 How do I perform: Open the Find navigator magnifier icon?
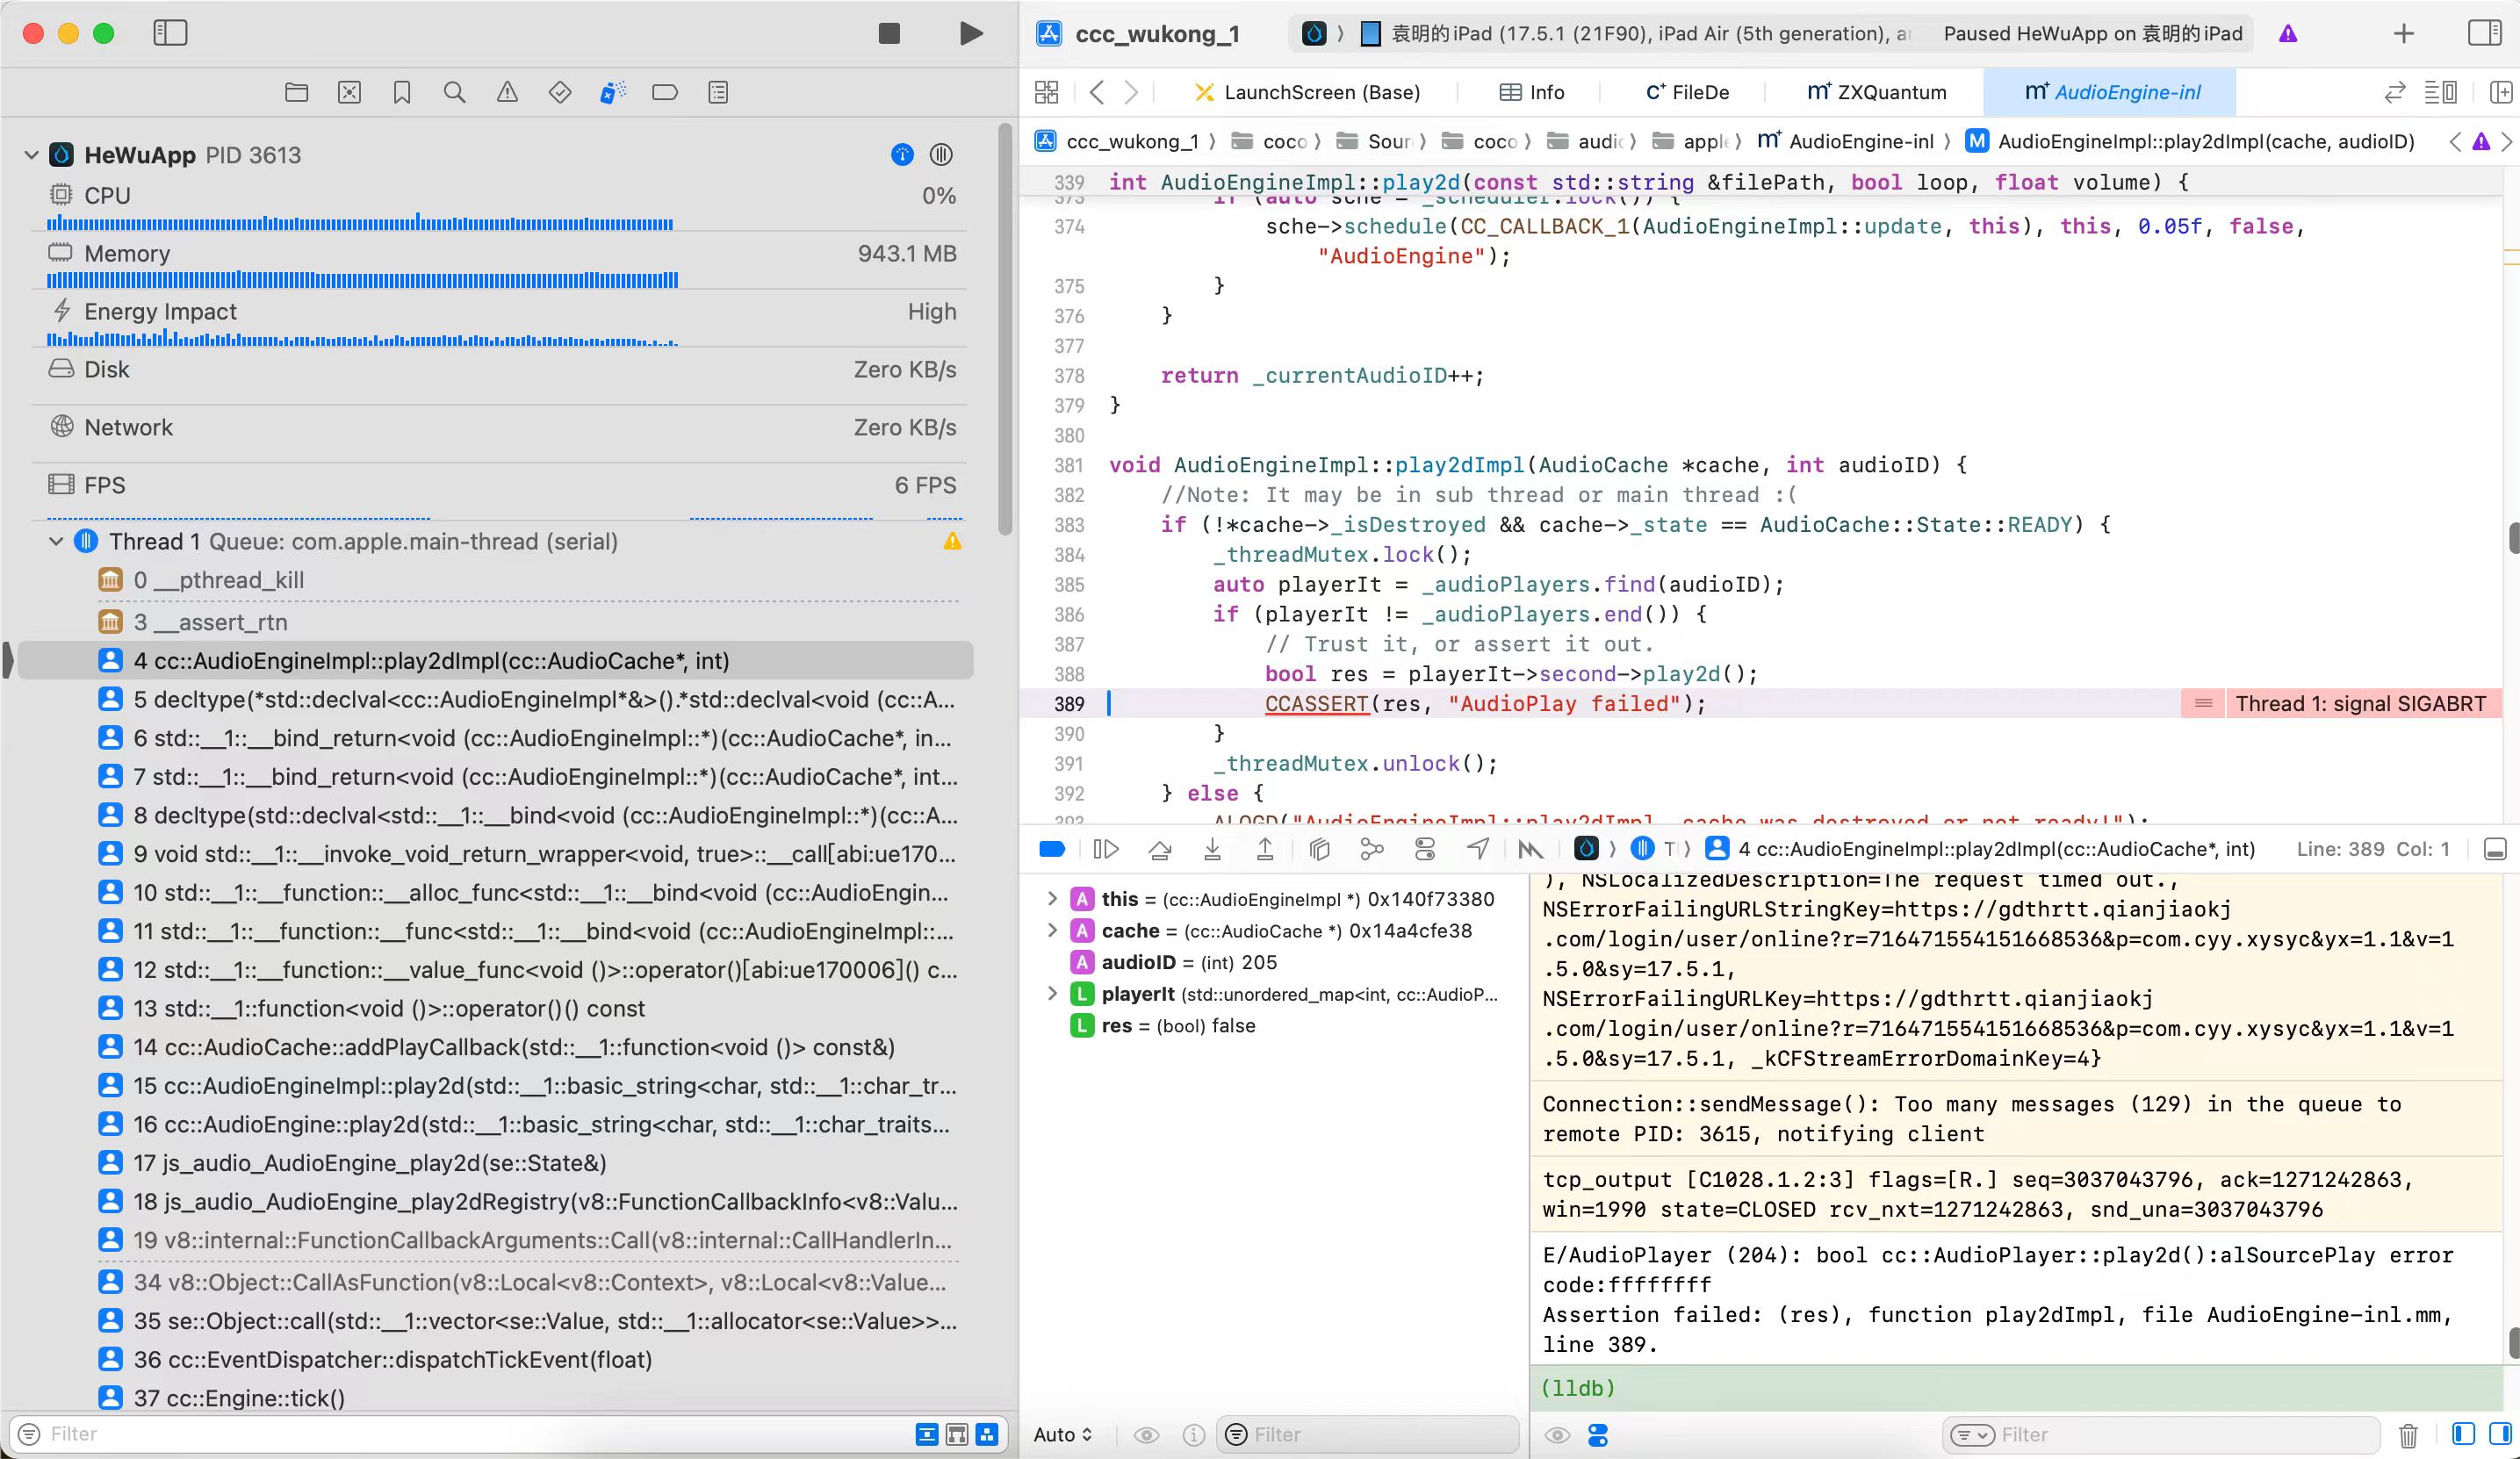(454, 93)
